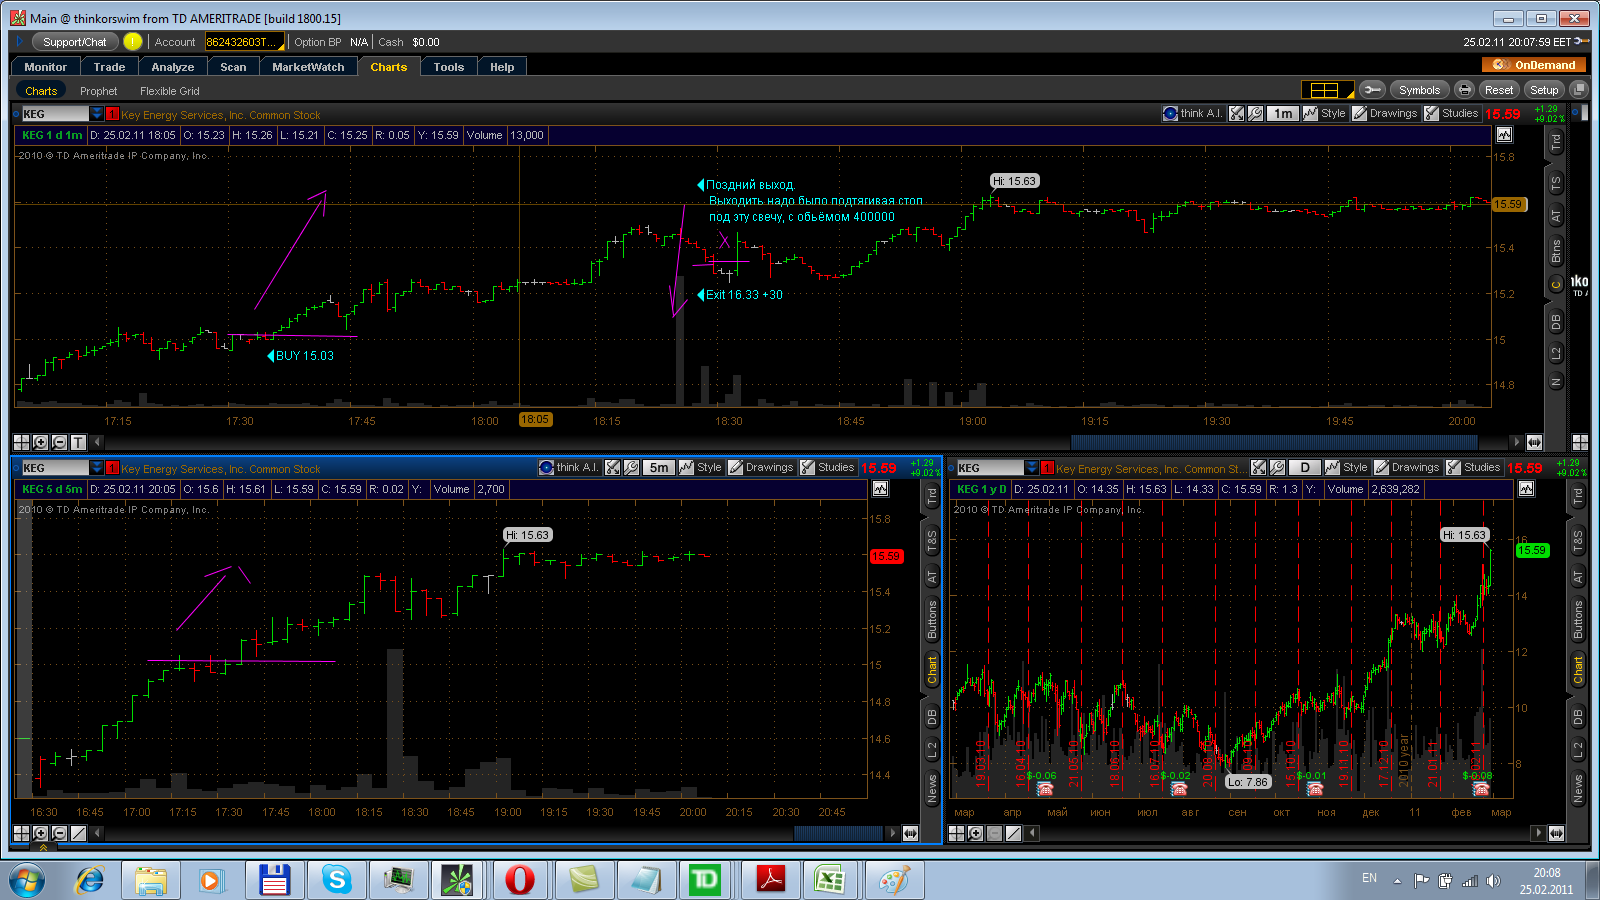
Task: Toggle the L2 side panel on top chart
Action: click(x=1556, y=354)
